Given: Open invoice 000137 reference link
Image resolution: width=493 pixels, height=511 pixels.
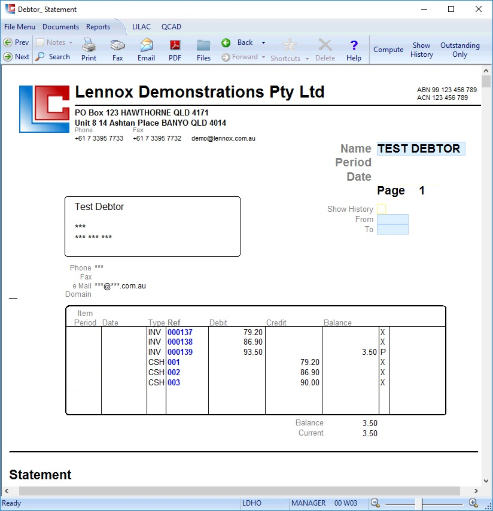Looking at the screenshot, I should click(180, 332).
